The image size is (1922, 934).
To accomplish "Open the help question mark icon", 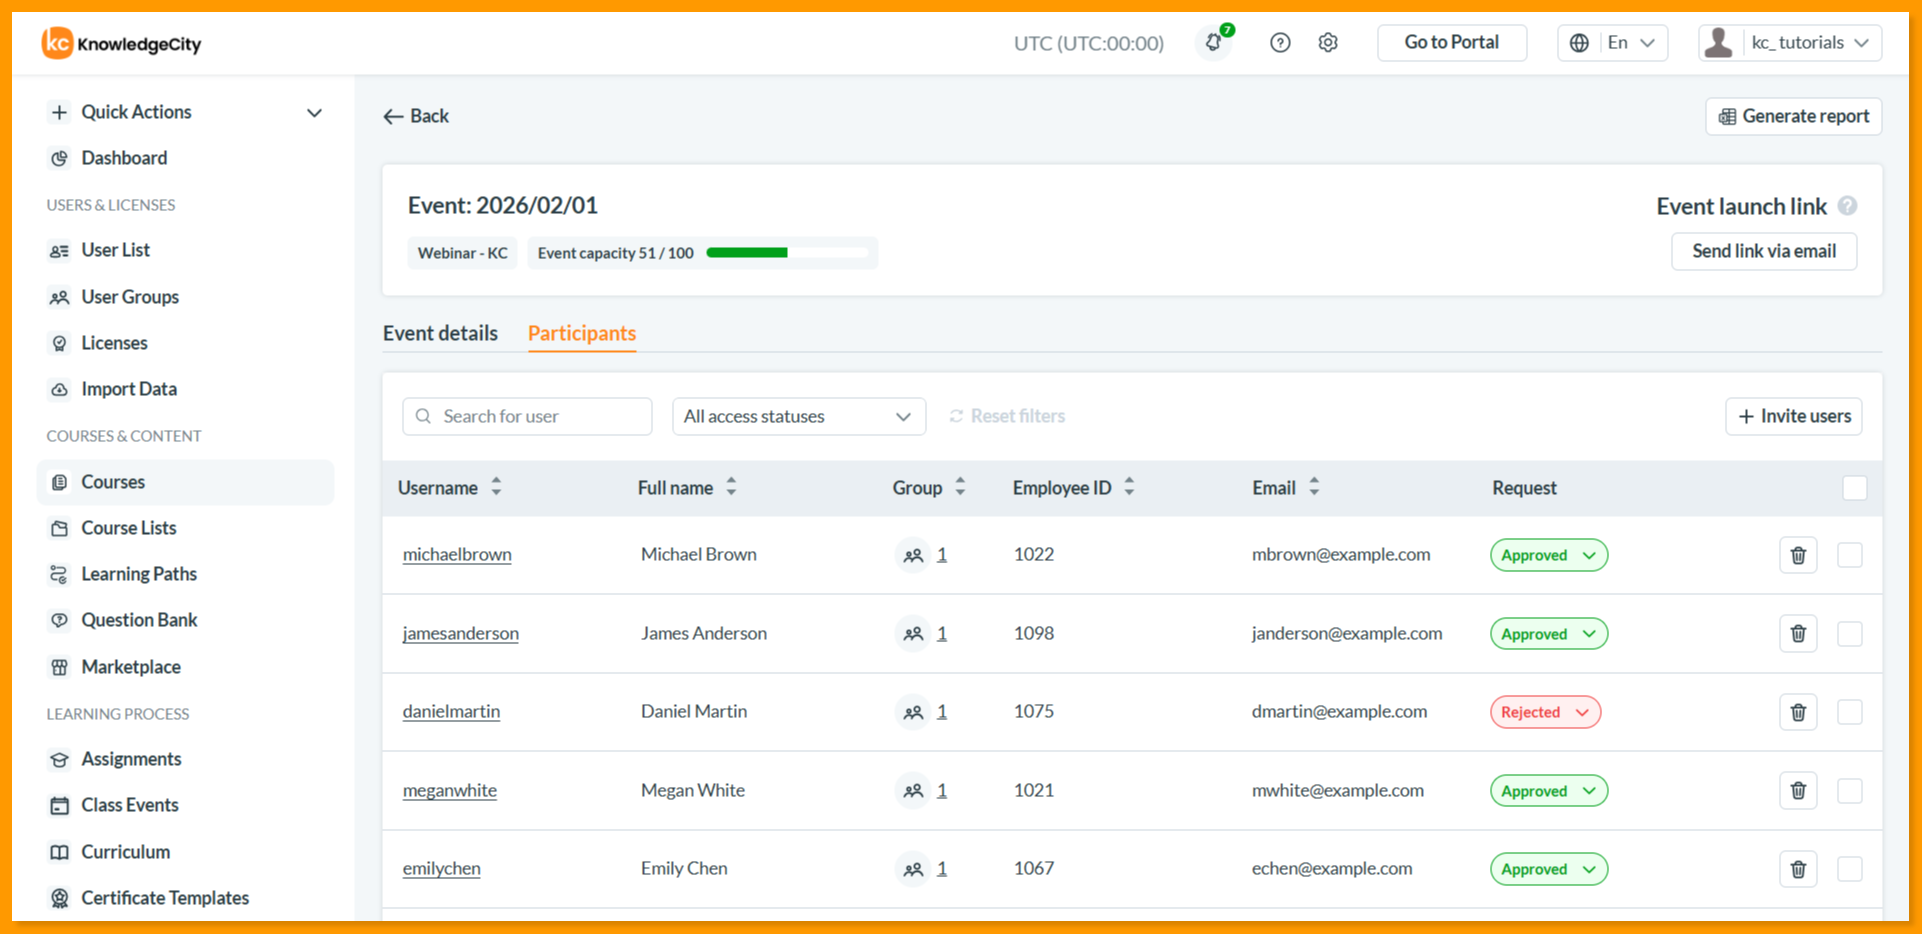I will pyautogui.click(x=1280, y=43).
